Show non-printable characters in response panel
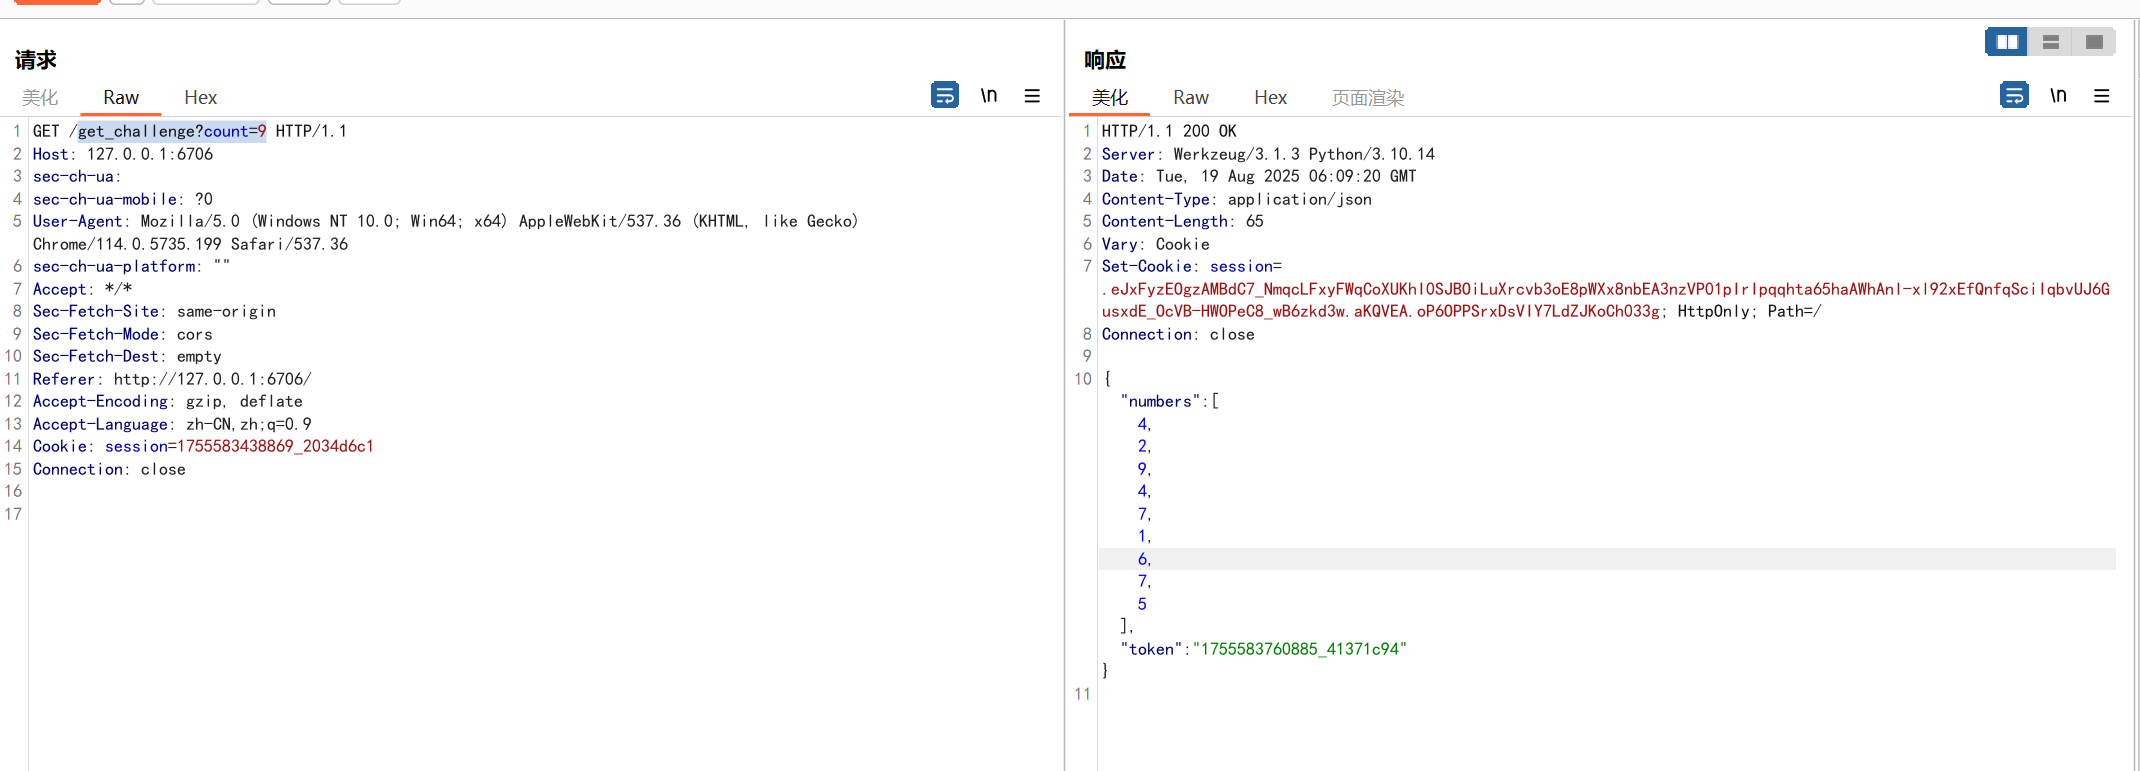 [x=2057, y=95]
